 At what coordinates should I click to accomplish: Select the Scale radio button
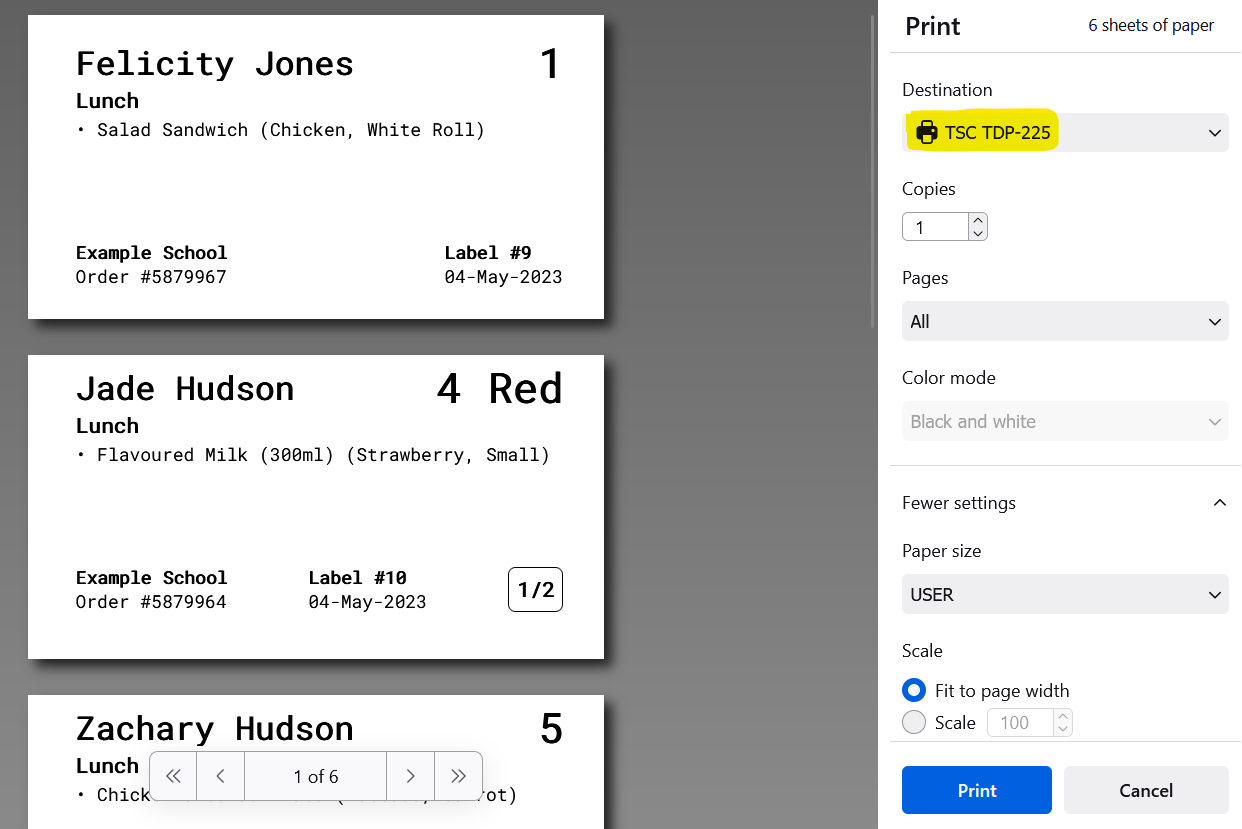pyautogui.click(x=914, y=722)
